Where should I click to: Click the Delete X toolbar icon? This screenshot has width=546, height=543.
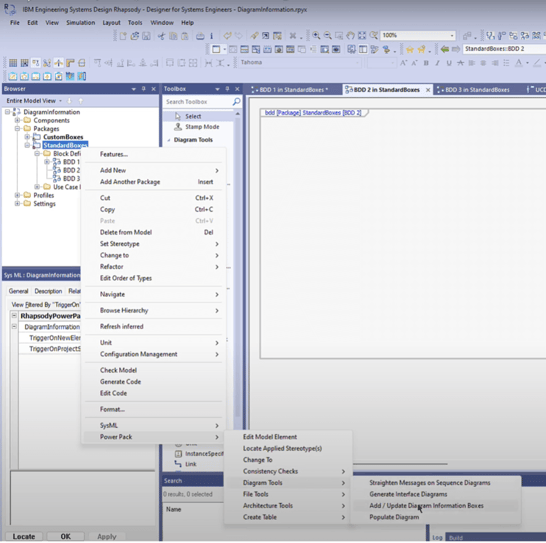click(293, 36)
